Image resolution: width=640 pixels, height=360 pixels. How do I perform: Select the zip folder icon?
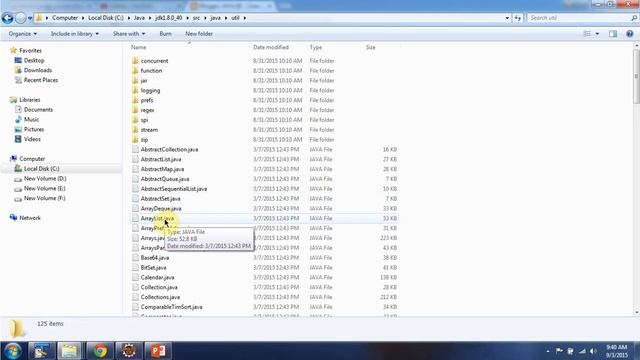136,139
